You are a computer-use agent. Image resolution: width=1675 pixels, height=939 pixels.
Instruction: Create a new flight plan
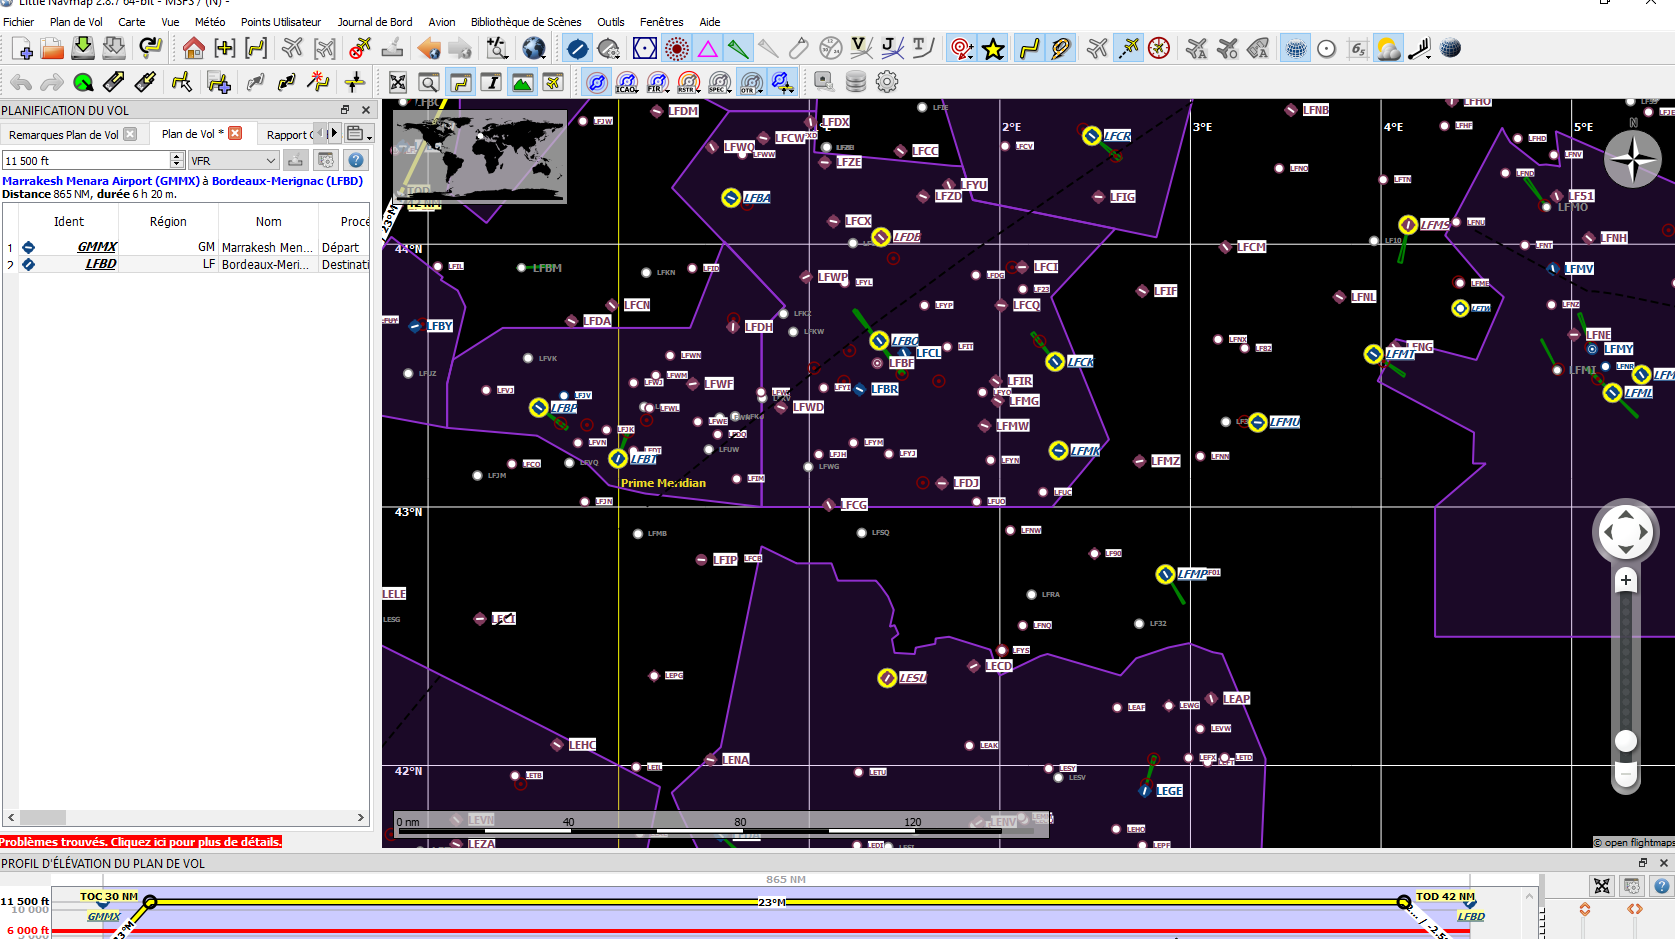tap(22, 48)
